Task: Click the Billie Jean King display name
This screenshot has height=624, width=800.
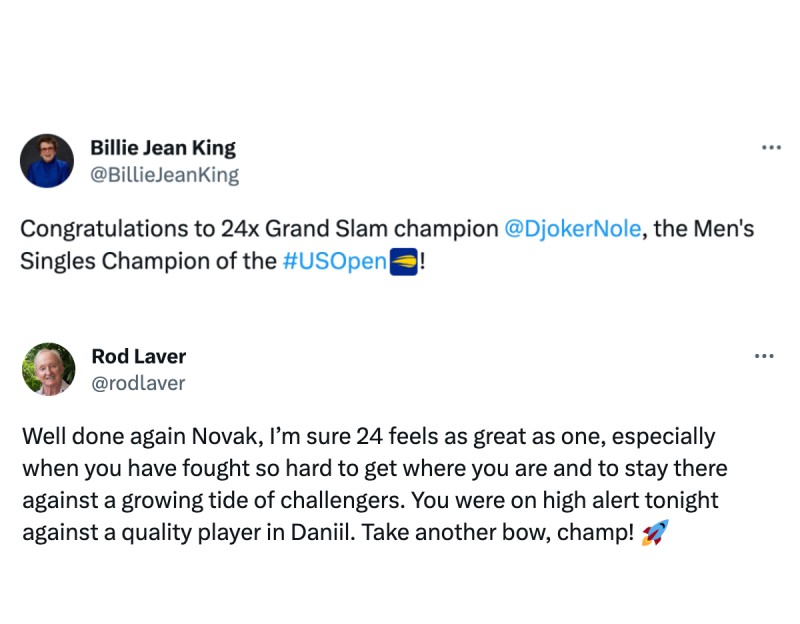Action: point(163,148)
